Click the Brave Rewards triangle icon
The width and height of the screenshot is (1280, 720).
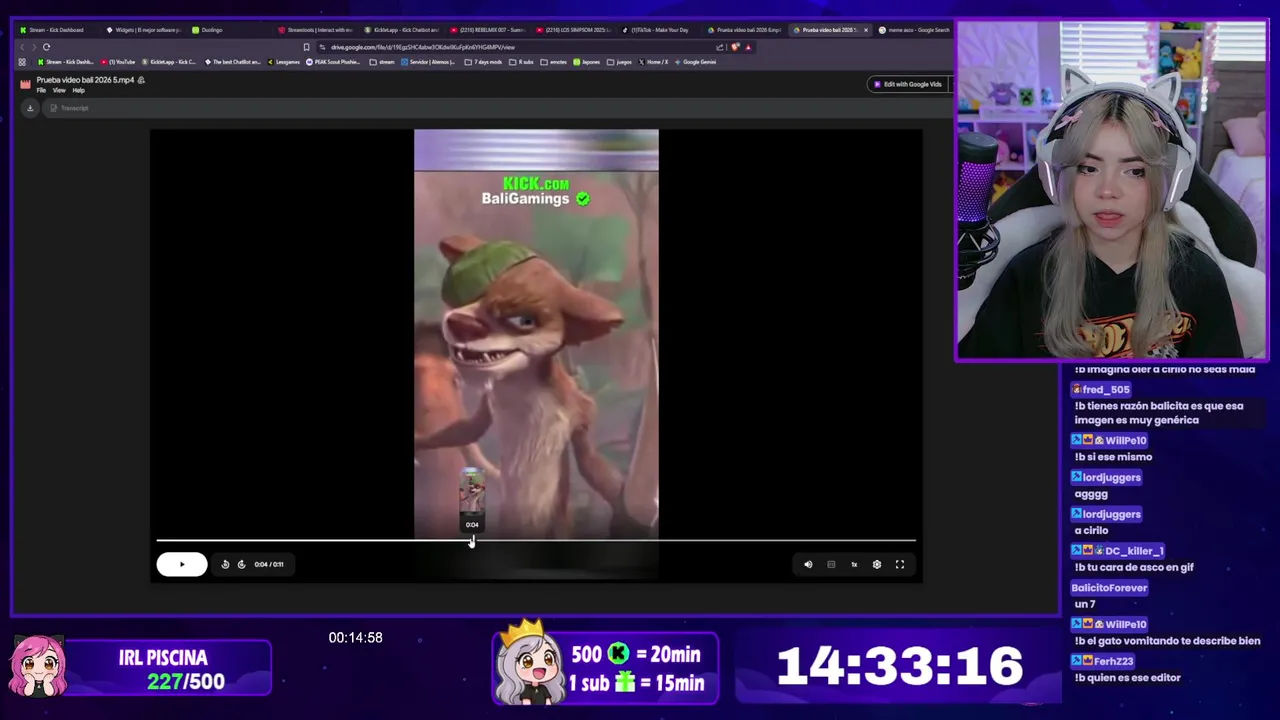point(748,47)
